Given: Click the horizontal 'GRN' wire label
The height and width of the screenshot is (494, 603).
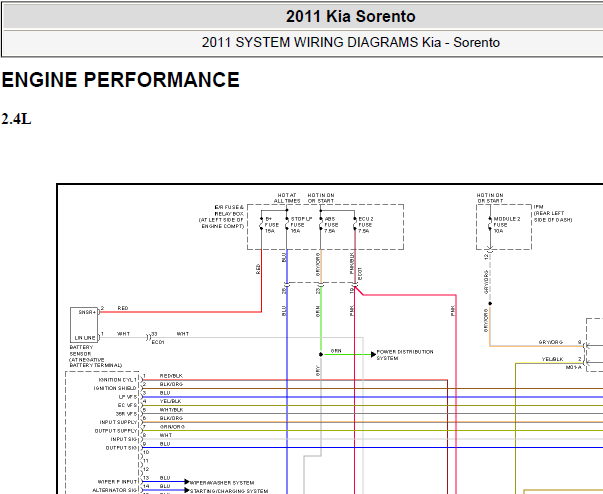Looking at the screenshot, I should tap(336, 351).
